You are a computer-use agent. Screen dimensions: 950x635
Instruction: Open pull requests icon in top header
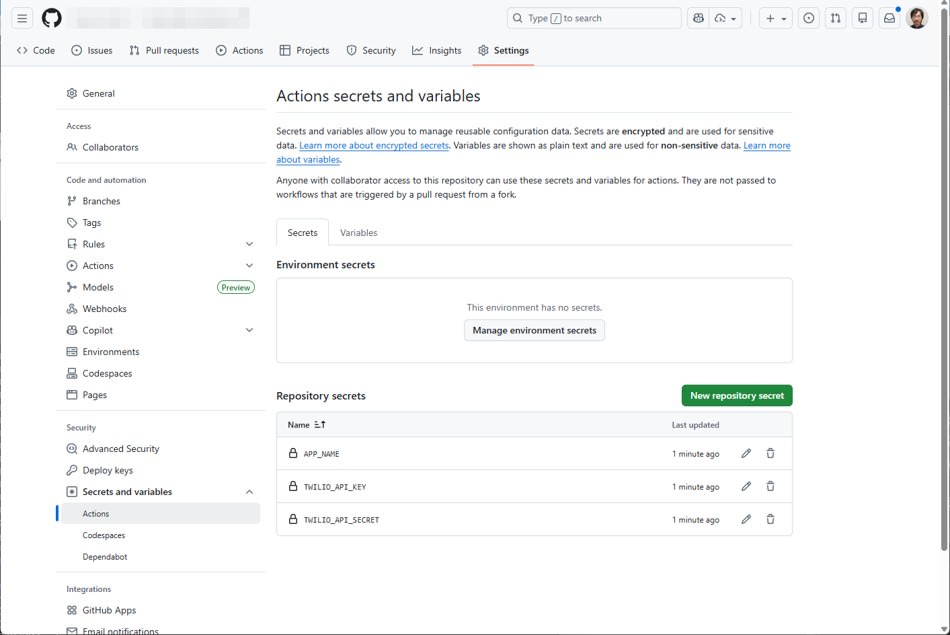click(835, 18)
